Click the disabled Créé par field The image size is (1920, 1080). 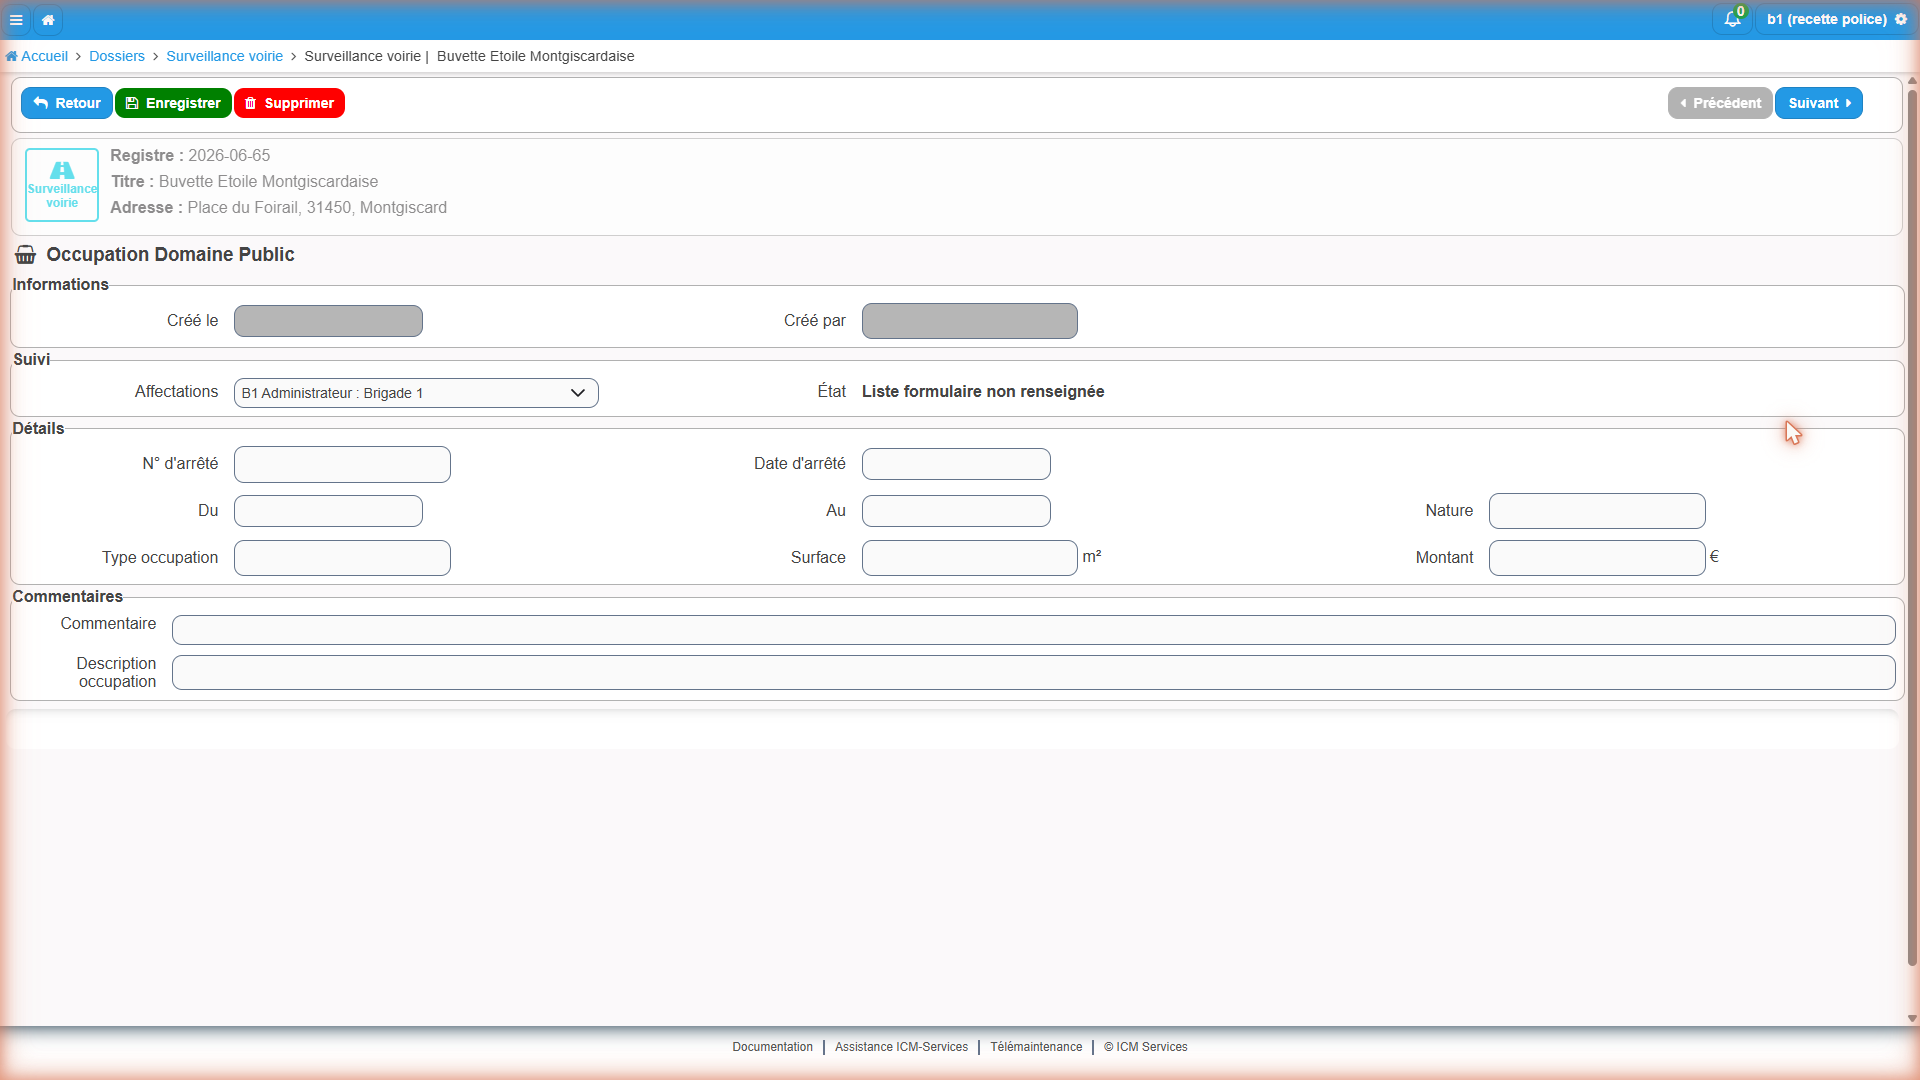click(970, 321)
